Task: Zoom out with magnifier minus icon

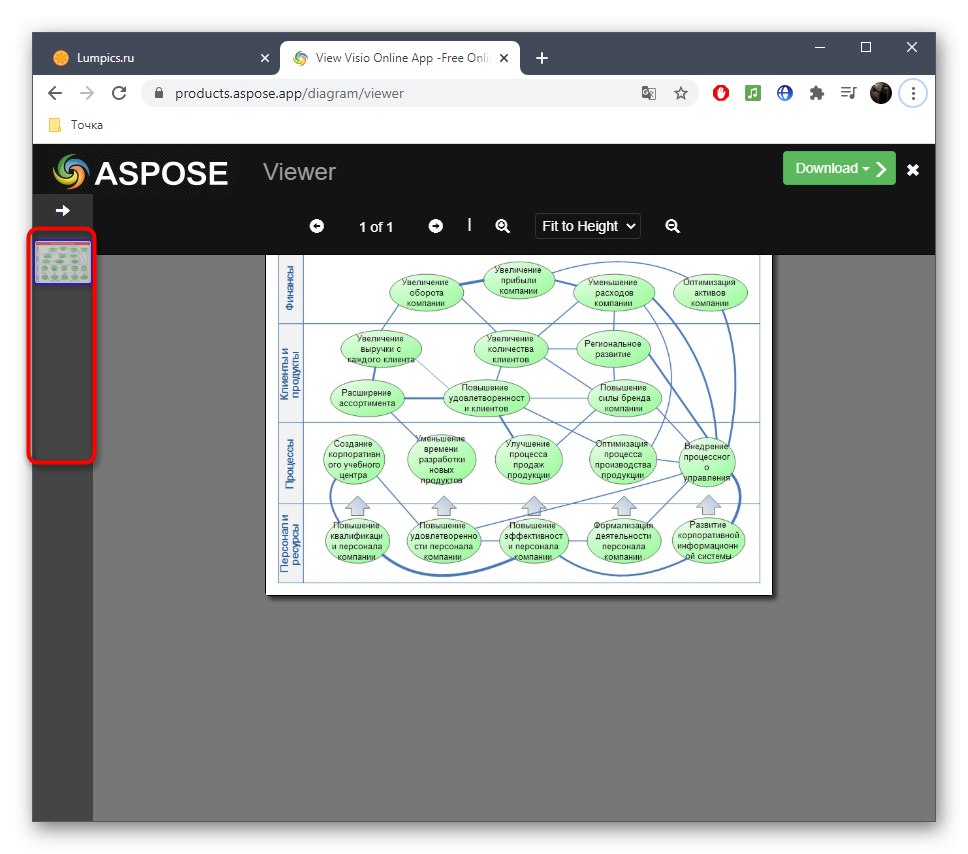Action: [672, 226]
